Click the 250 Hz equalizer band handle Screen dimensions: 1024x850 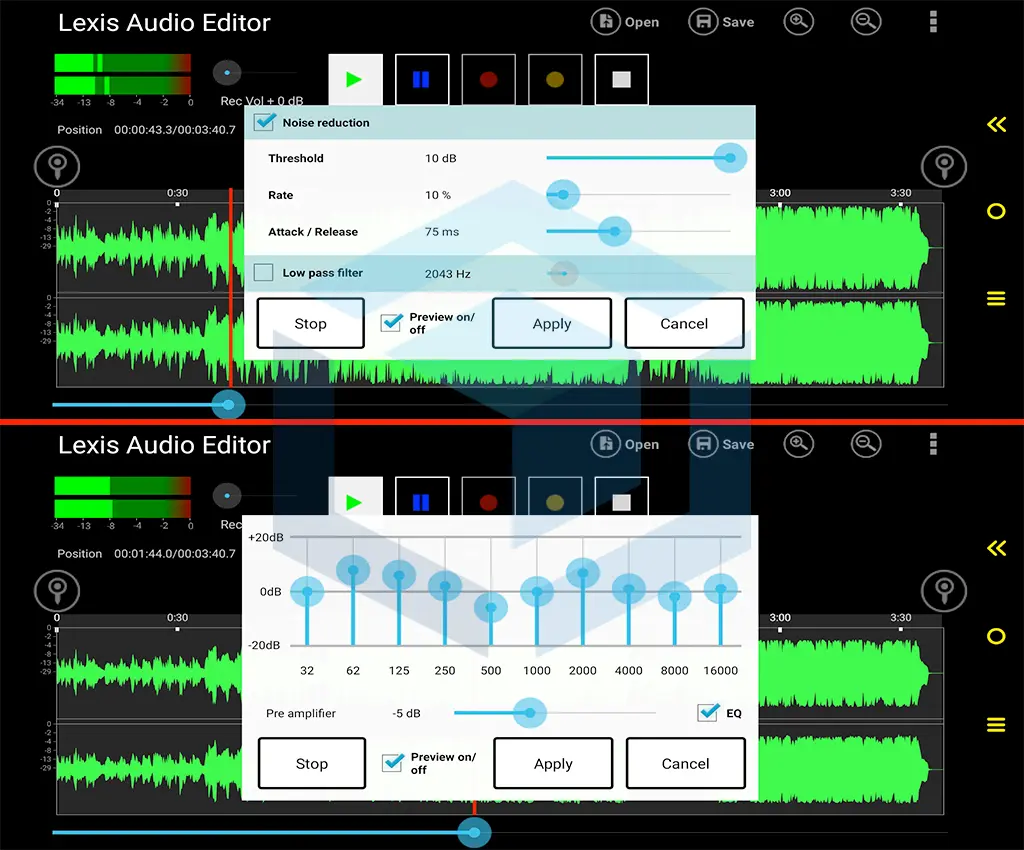tap(445, 586)
